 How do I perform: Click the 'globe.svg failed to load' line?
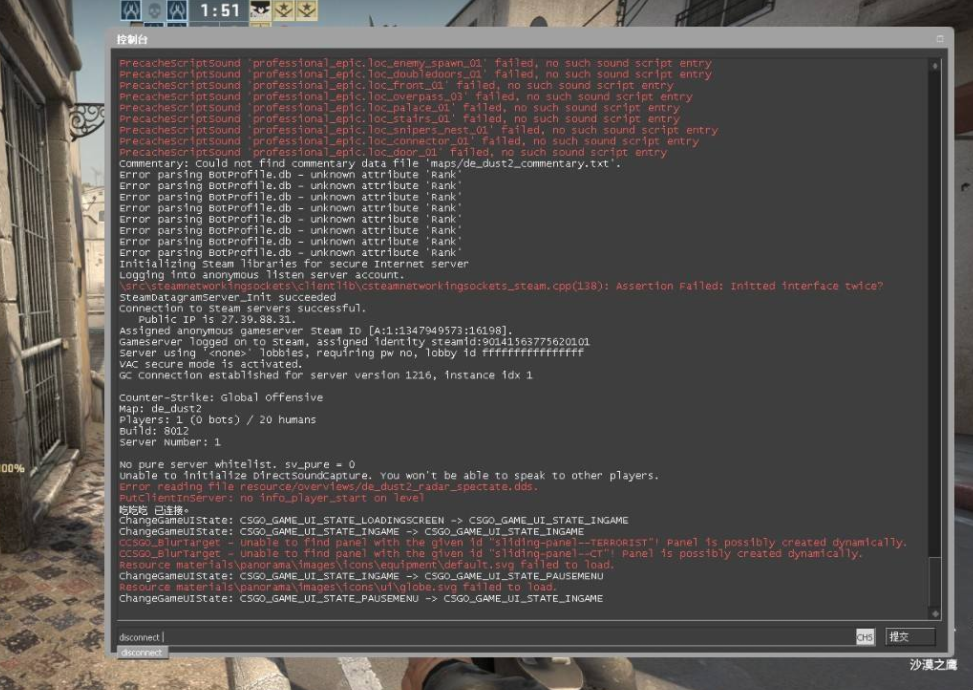(338, 587)
